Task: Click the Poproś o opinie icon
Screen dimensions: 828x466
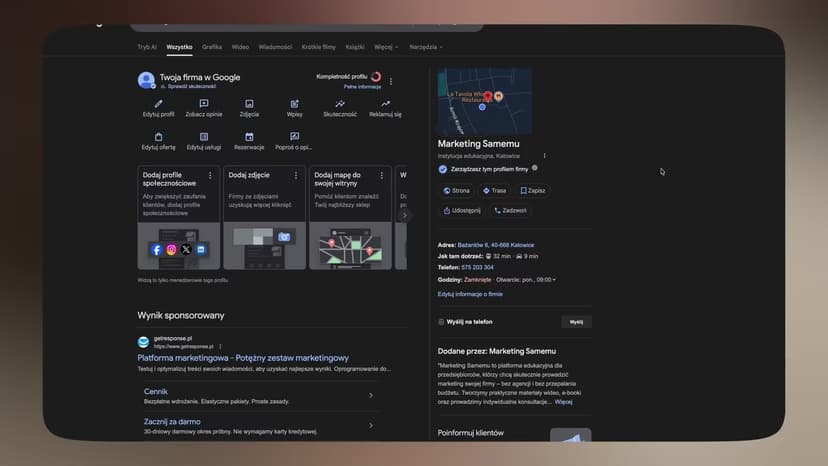Action: click(295, 137)
